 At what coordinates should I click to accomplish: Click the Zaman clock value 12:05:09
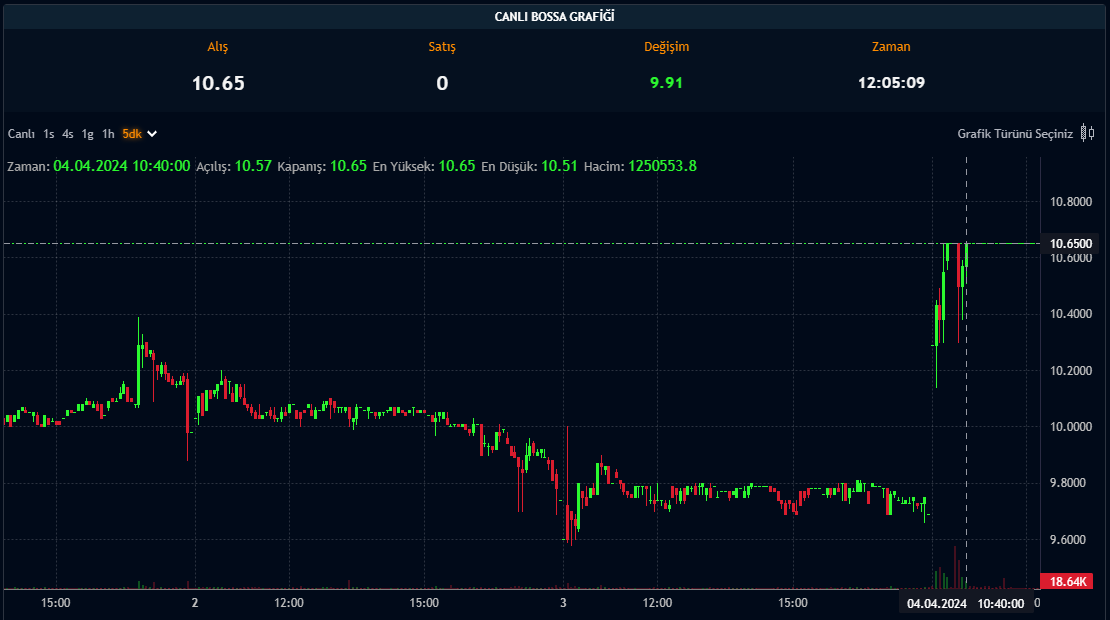tap(891, 83)
